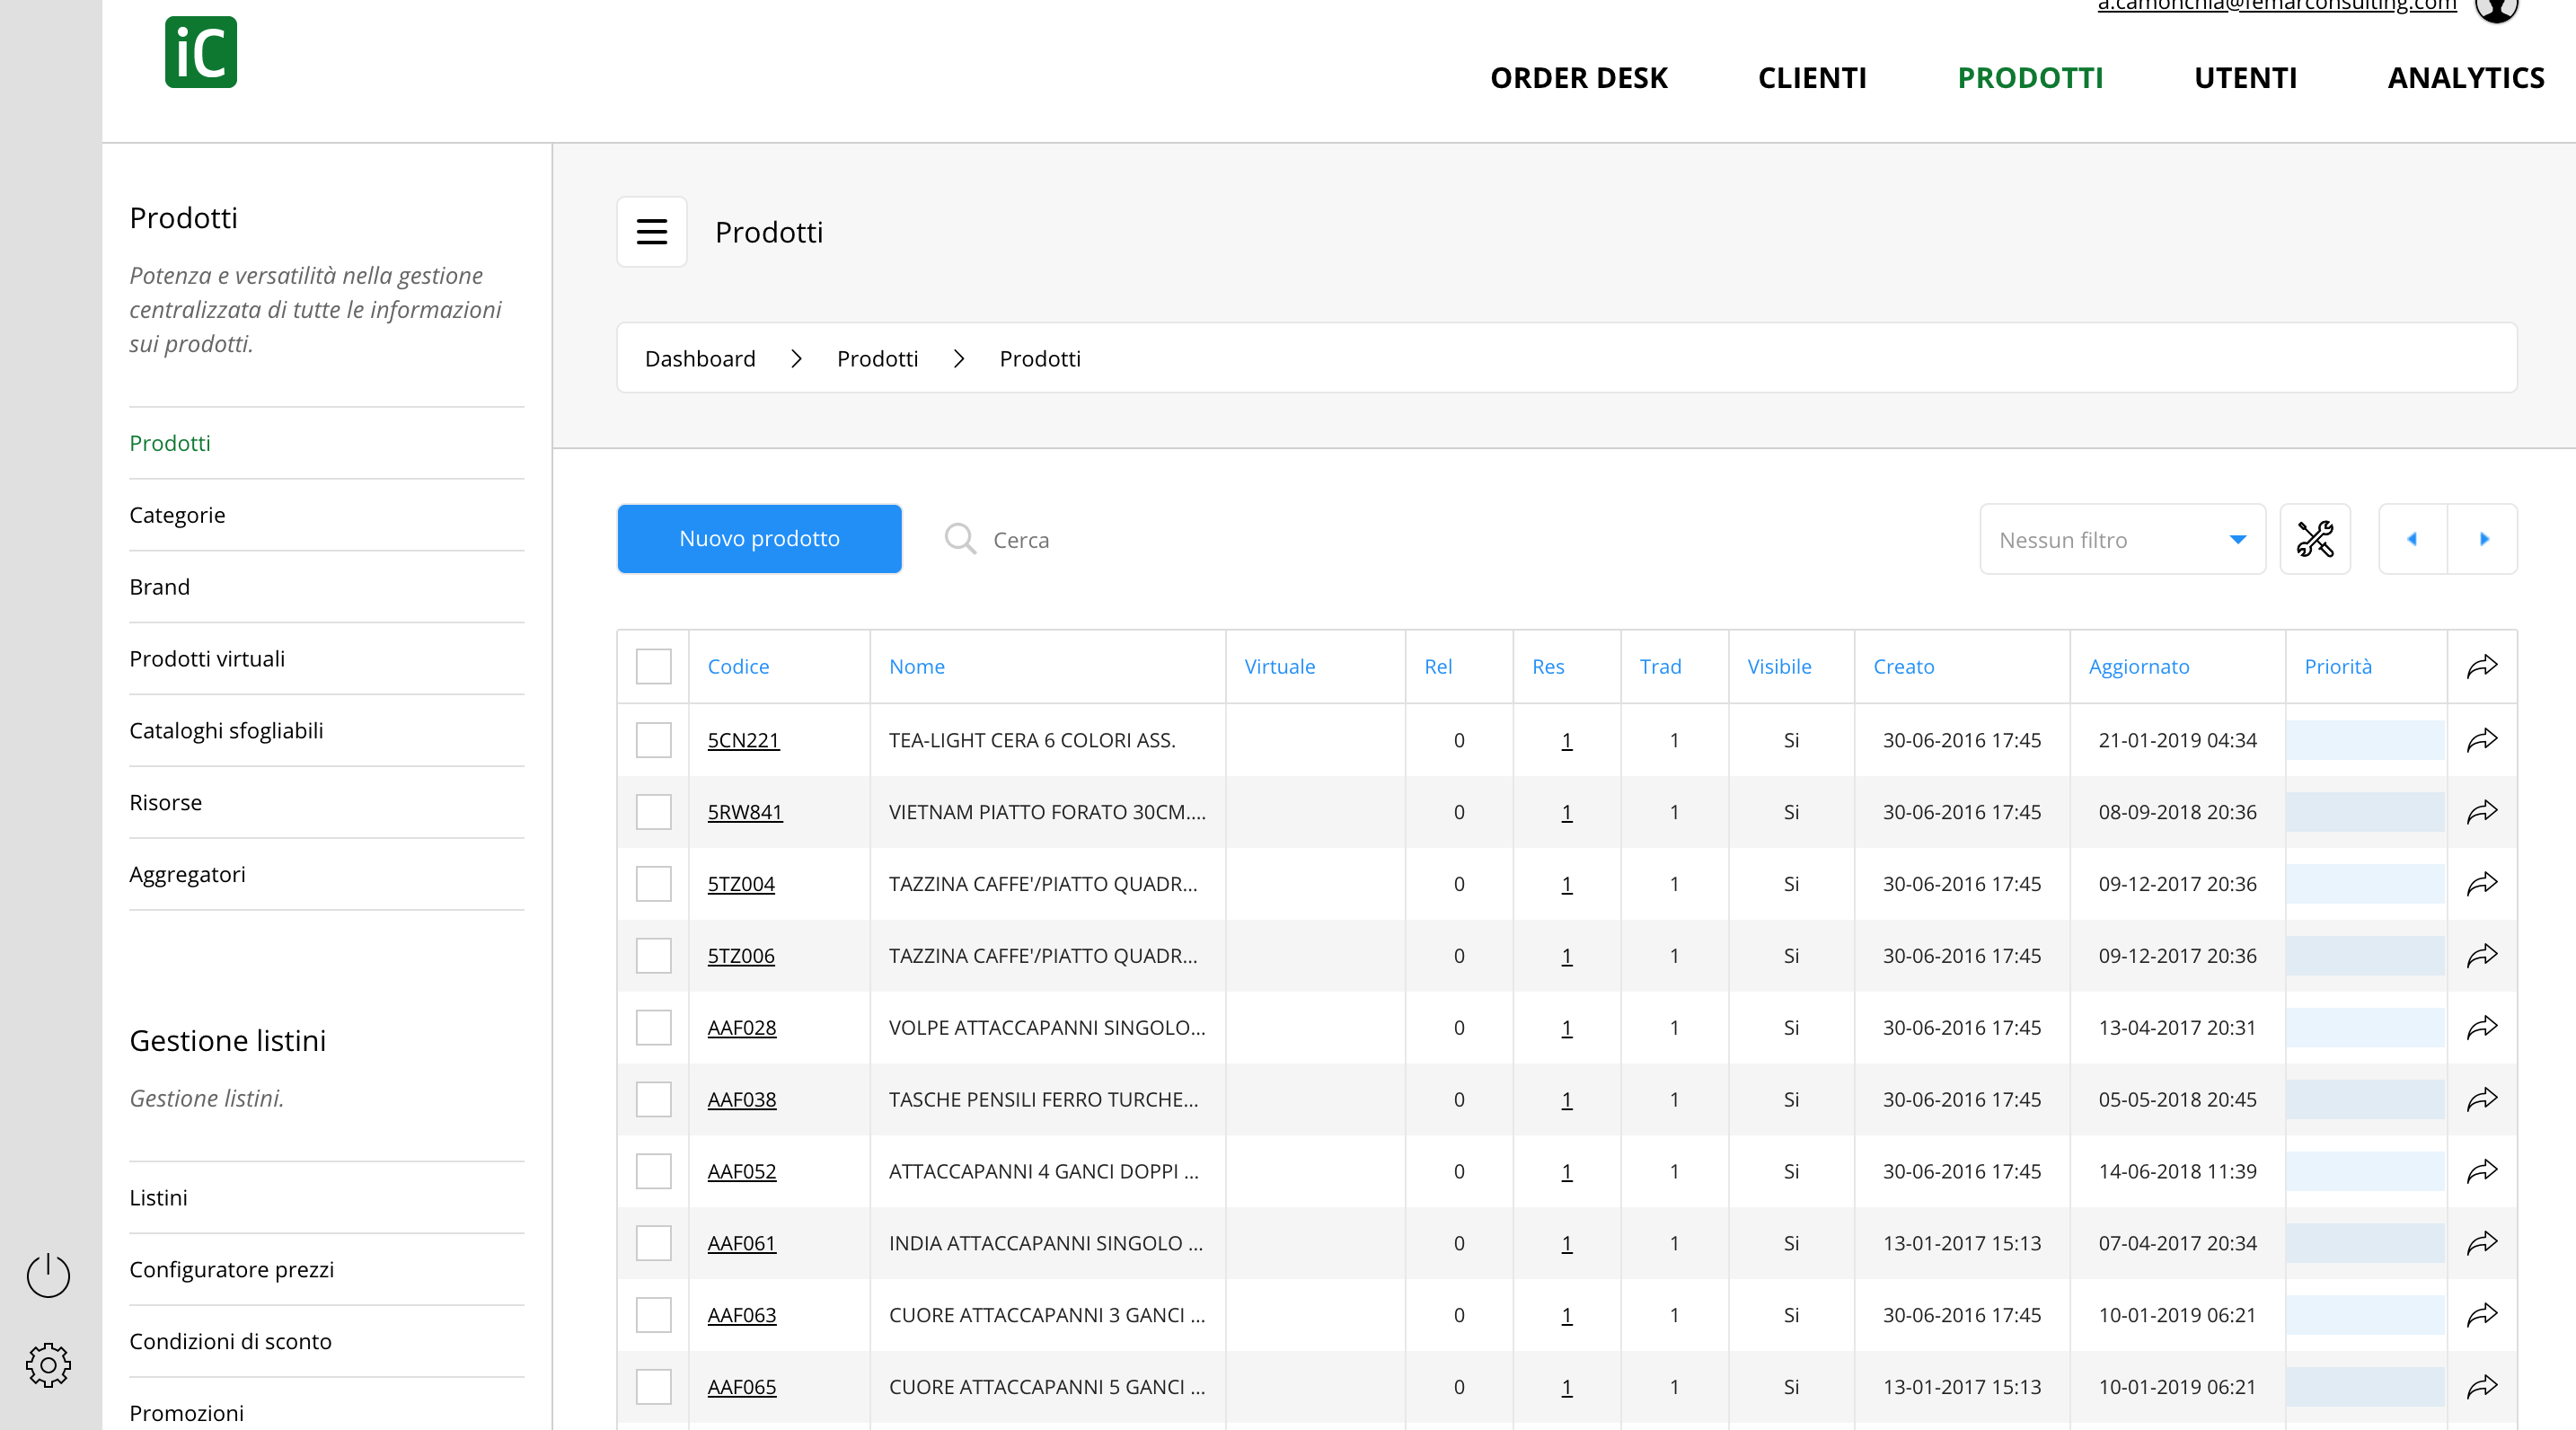
Task: Click the Nuovo prodotto button
Action: [759, 539]
